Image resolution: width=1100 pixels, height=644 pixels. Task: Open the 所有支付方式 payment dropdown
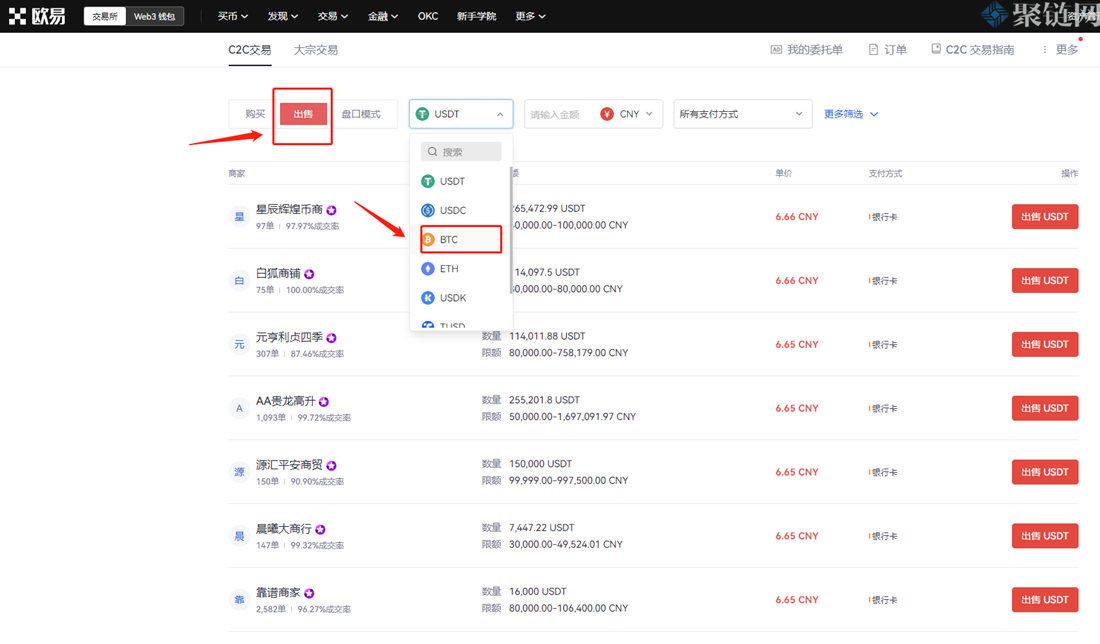coord(742,114)
